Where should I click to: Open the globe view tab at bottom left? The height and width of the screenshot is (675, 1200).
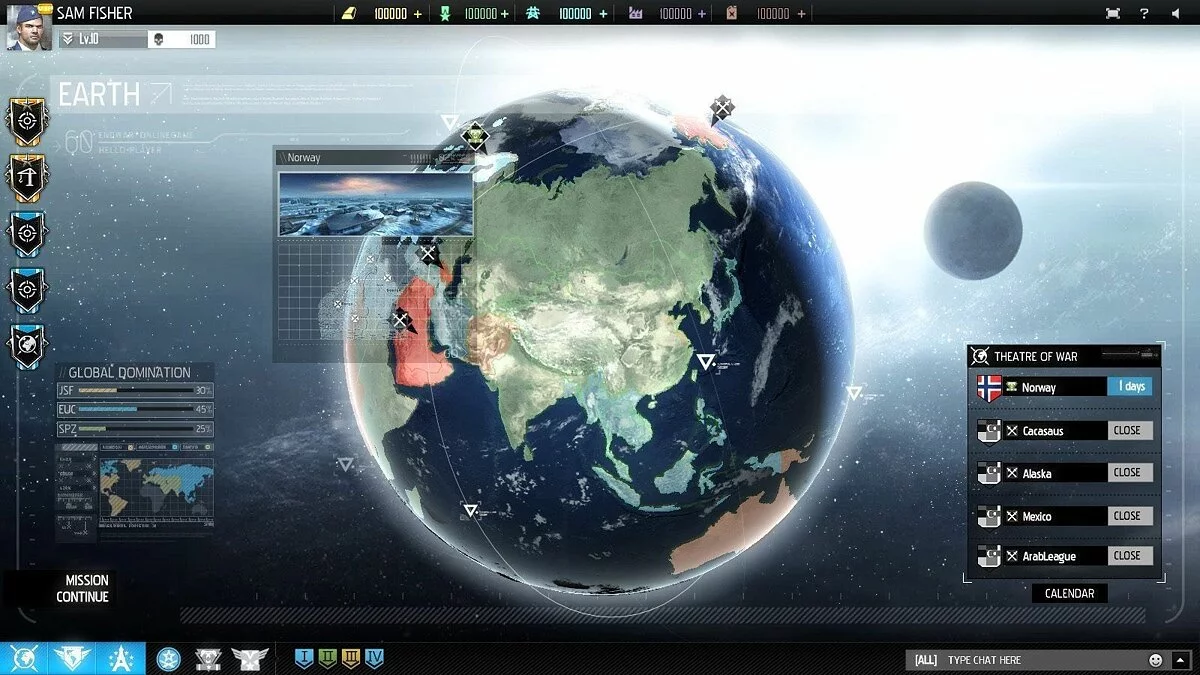coord(24,658)
